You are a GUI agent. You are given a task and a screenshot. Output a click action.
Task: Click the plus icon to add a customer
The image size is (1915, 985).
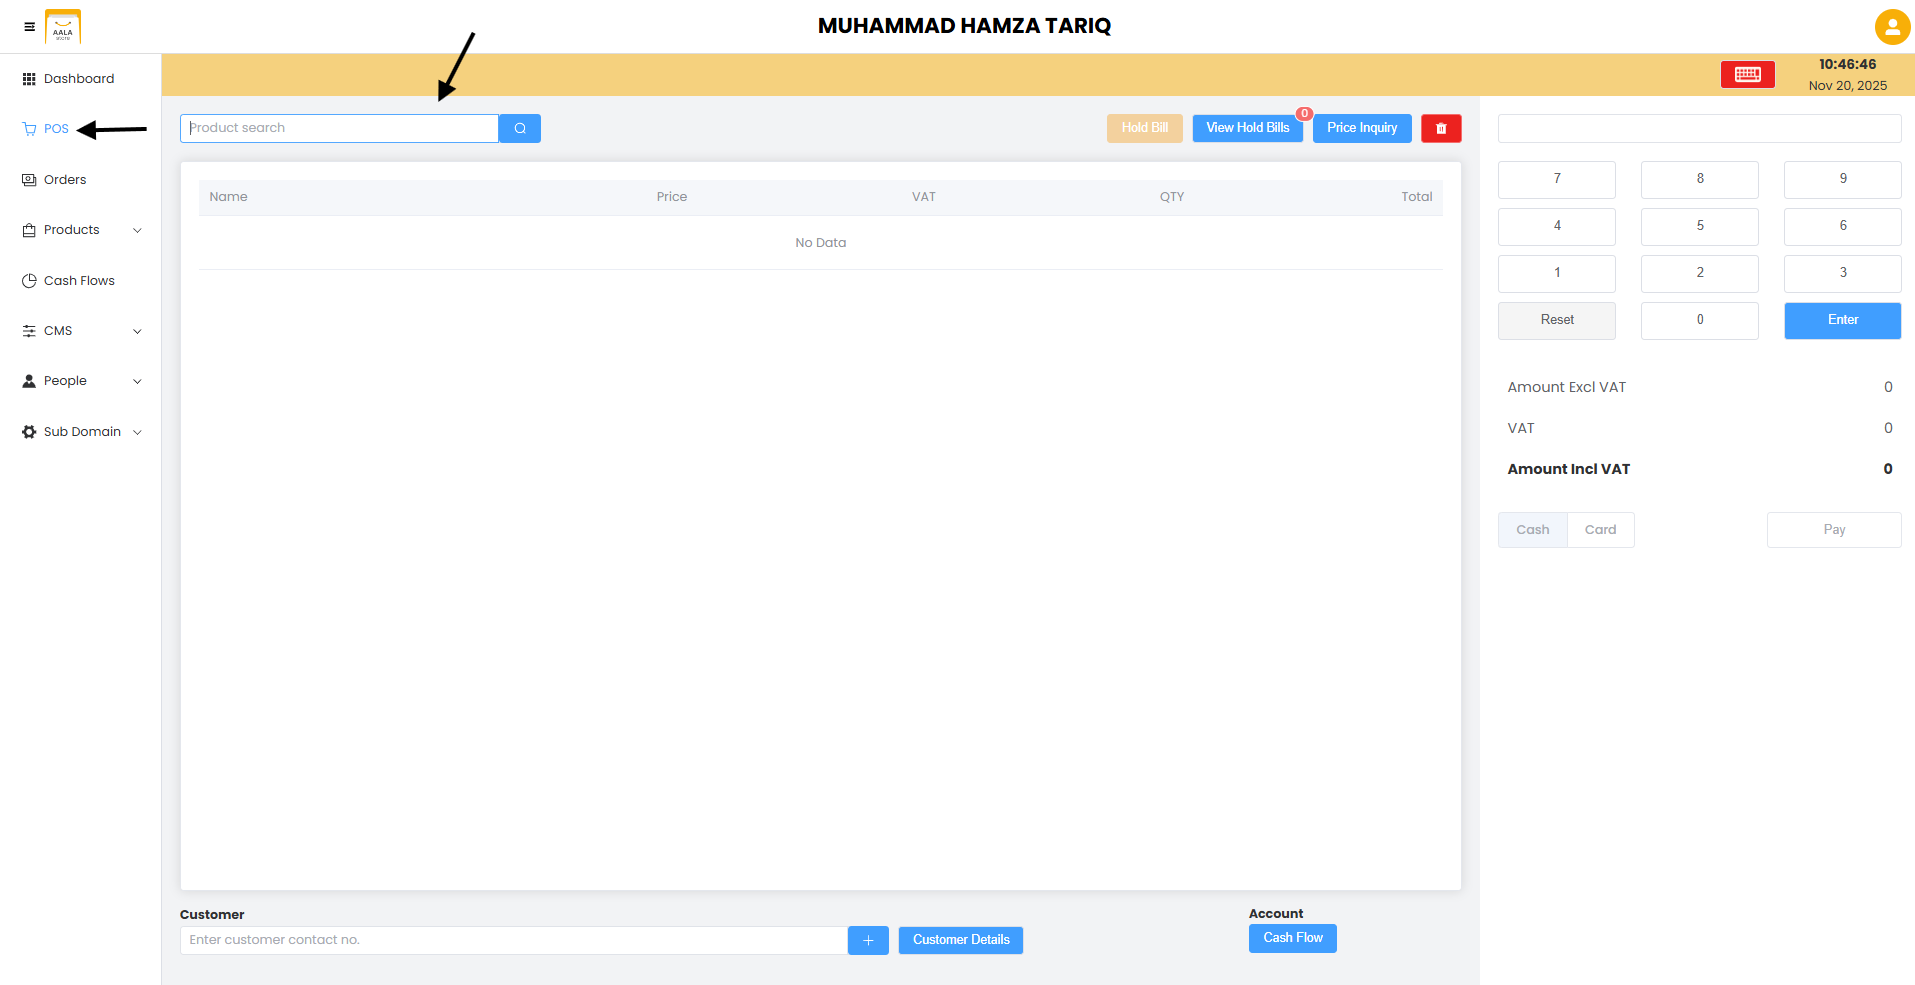(867, 940)
